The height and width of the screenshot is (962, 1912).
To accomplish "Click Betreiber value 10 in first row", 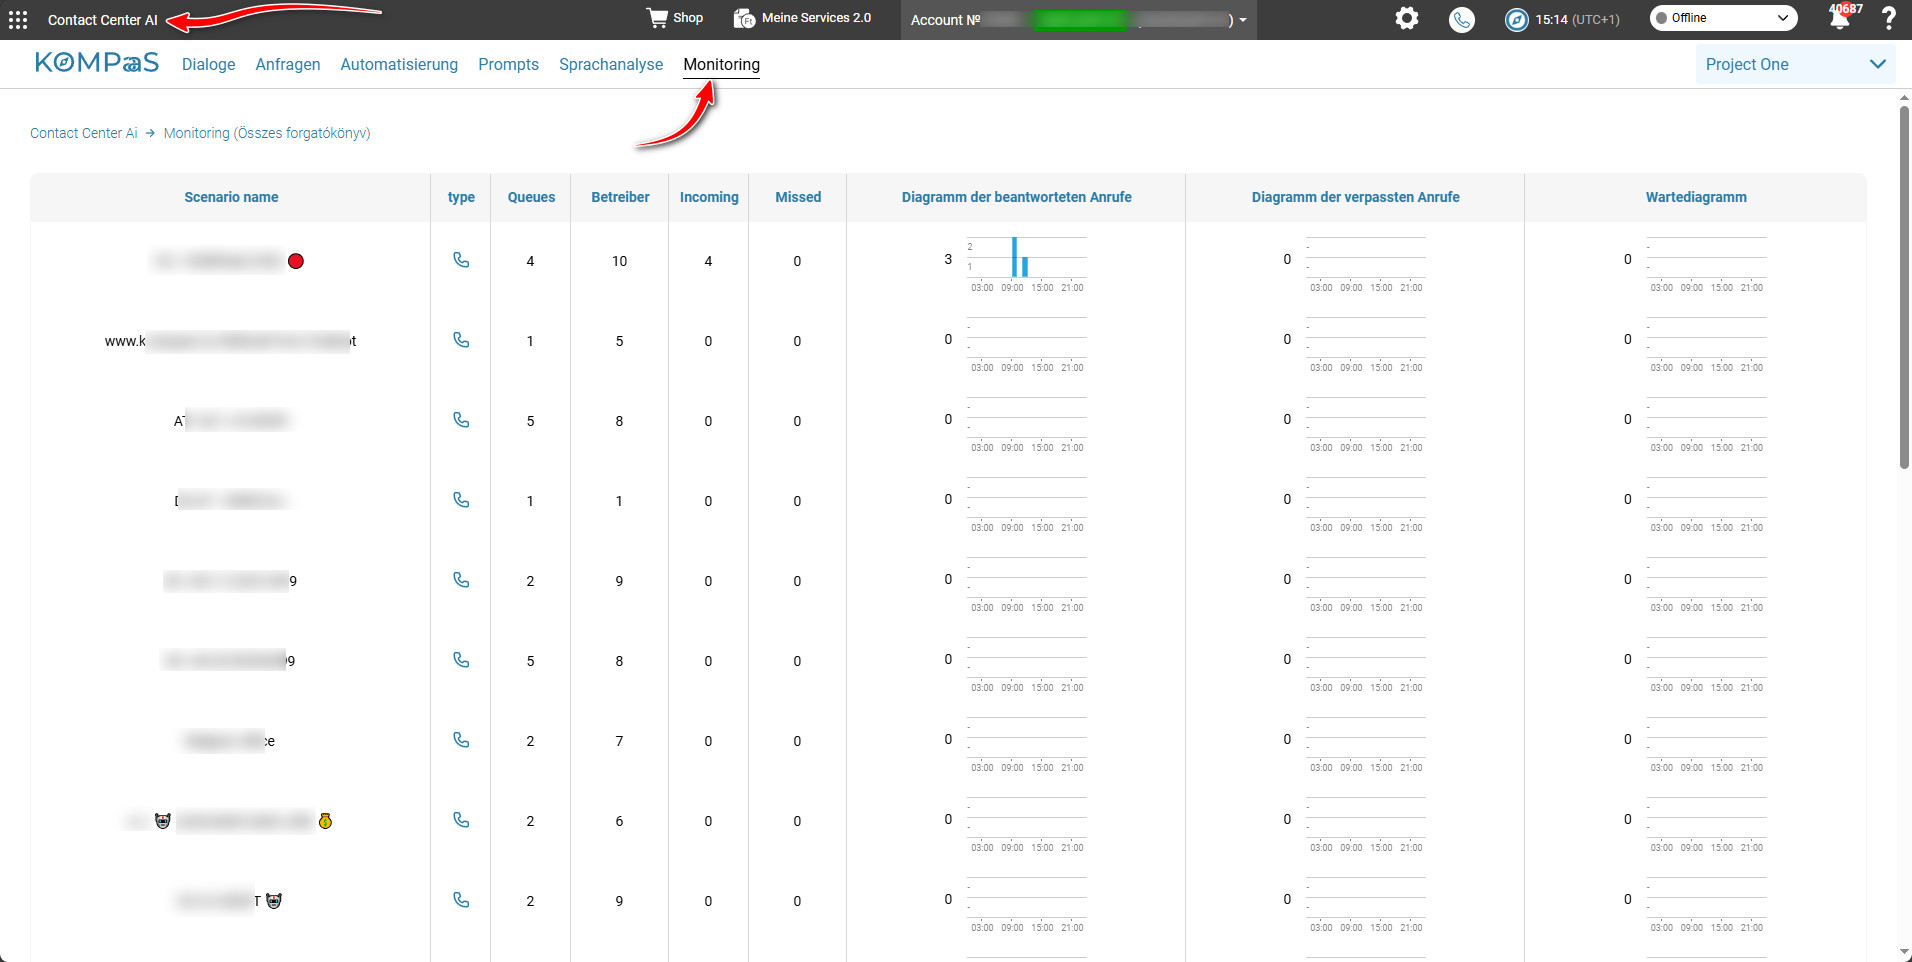I will coord(619,261).
